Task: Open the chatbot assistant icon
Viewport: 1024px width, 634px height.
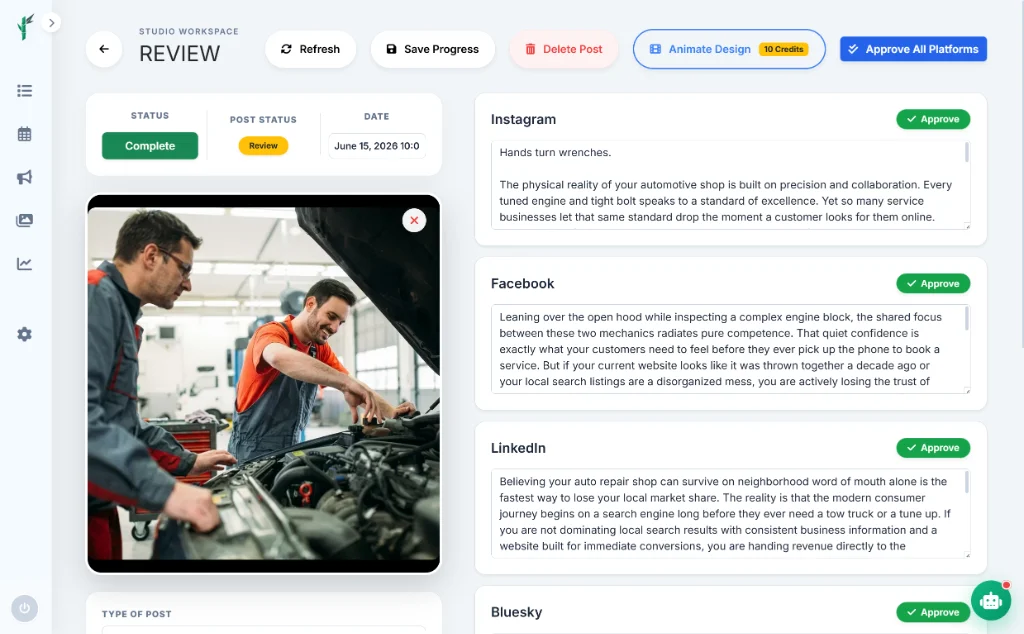Action: [991, 600]
